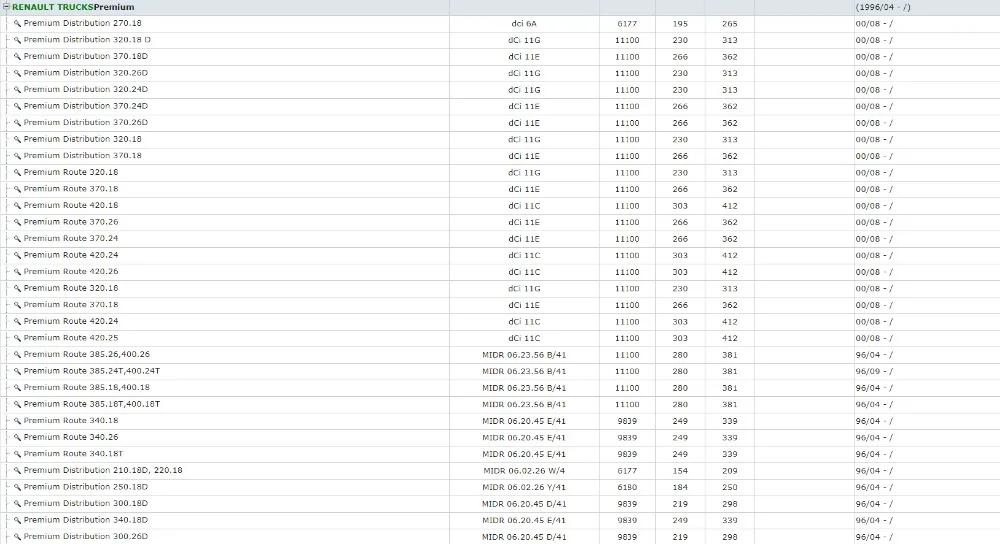Click magnifier beside Premium Route 385.24T,400.24T
1000x544 pixels.
[x=17, y=372]
